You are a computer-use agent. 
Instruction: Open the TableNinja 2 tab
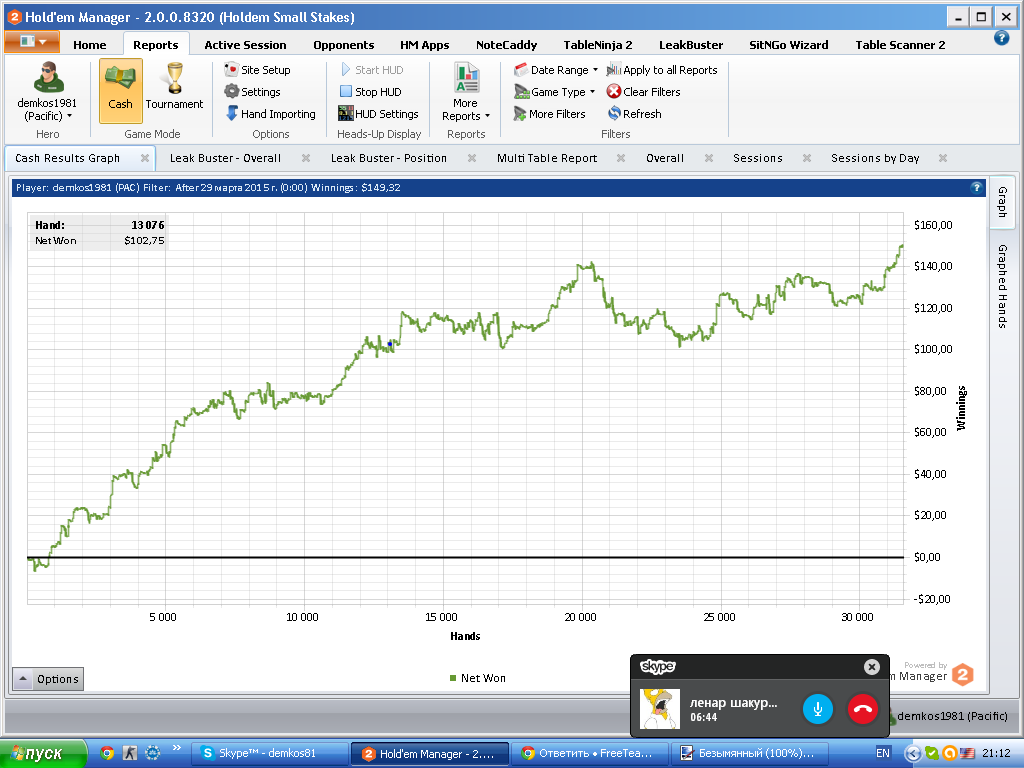[598, 45]
